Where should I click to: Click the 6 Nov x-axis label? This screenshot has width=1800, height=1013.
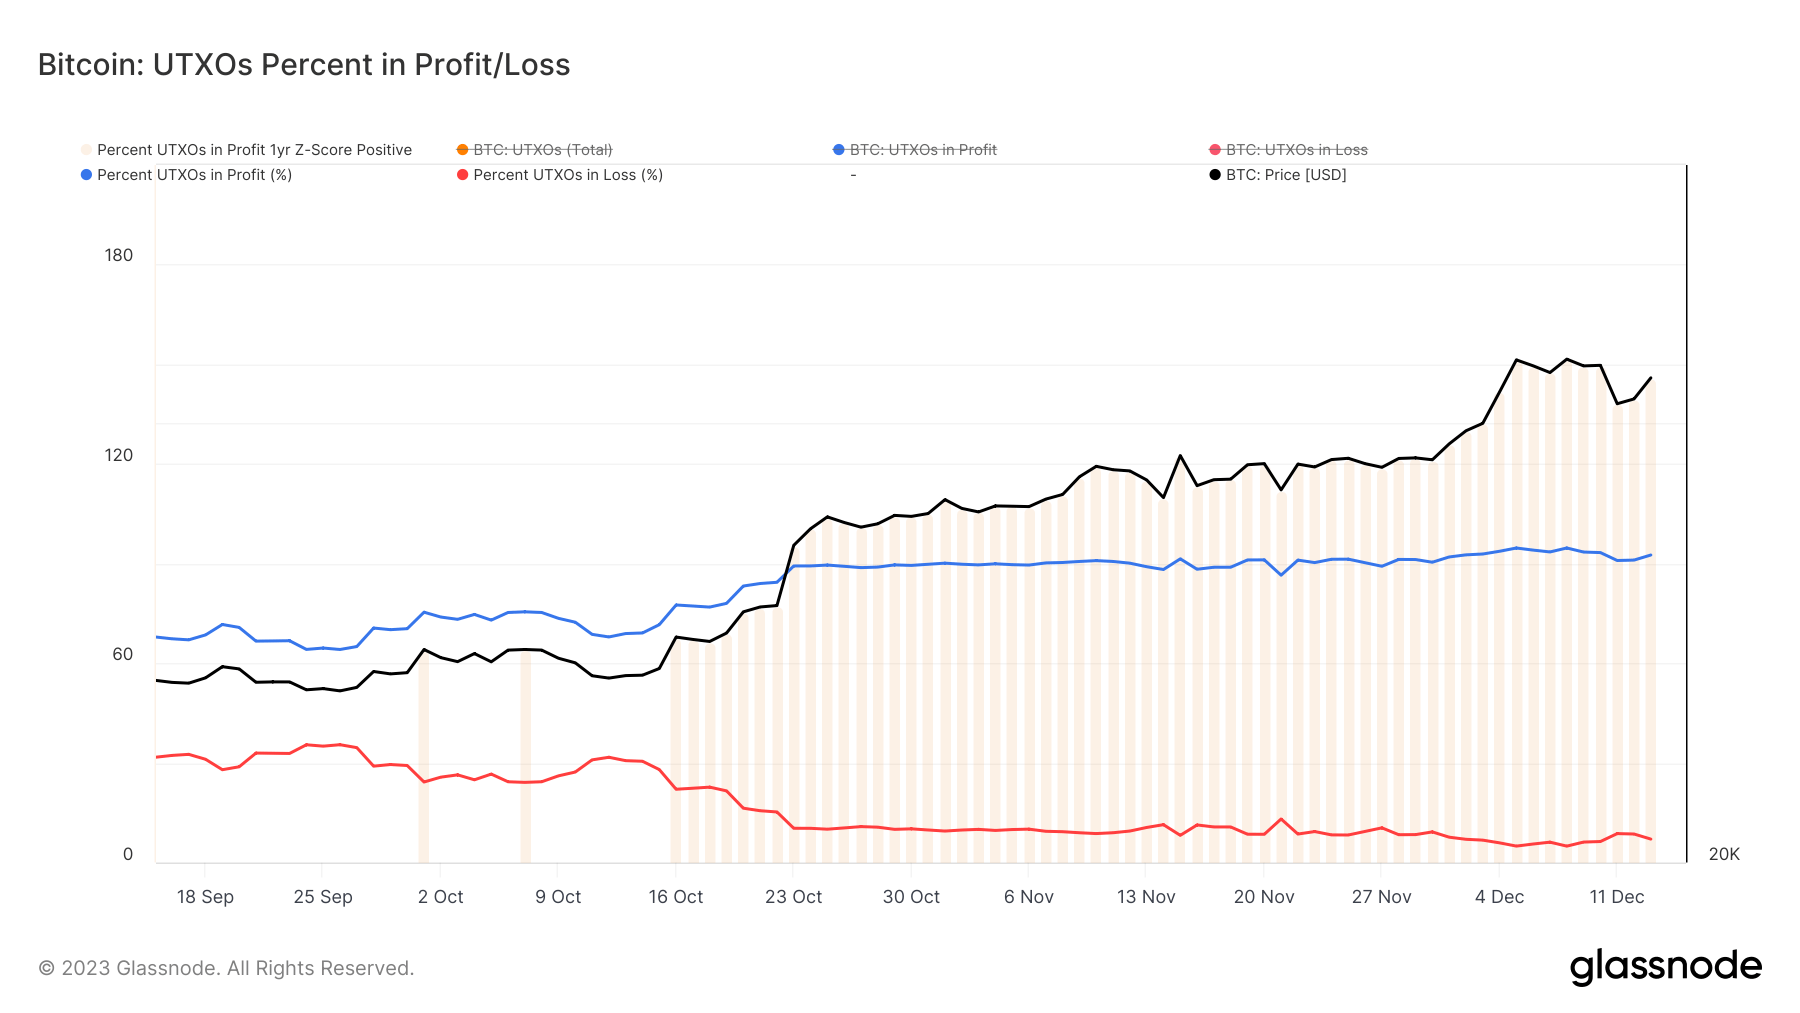click(1029, 897)
